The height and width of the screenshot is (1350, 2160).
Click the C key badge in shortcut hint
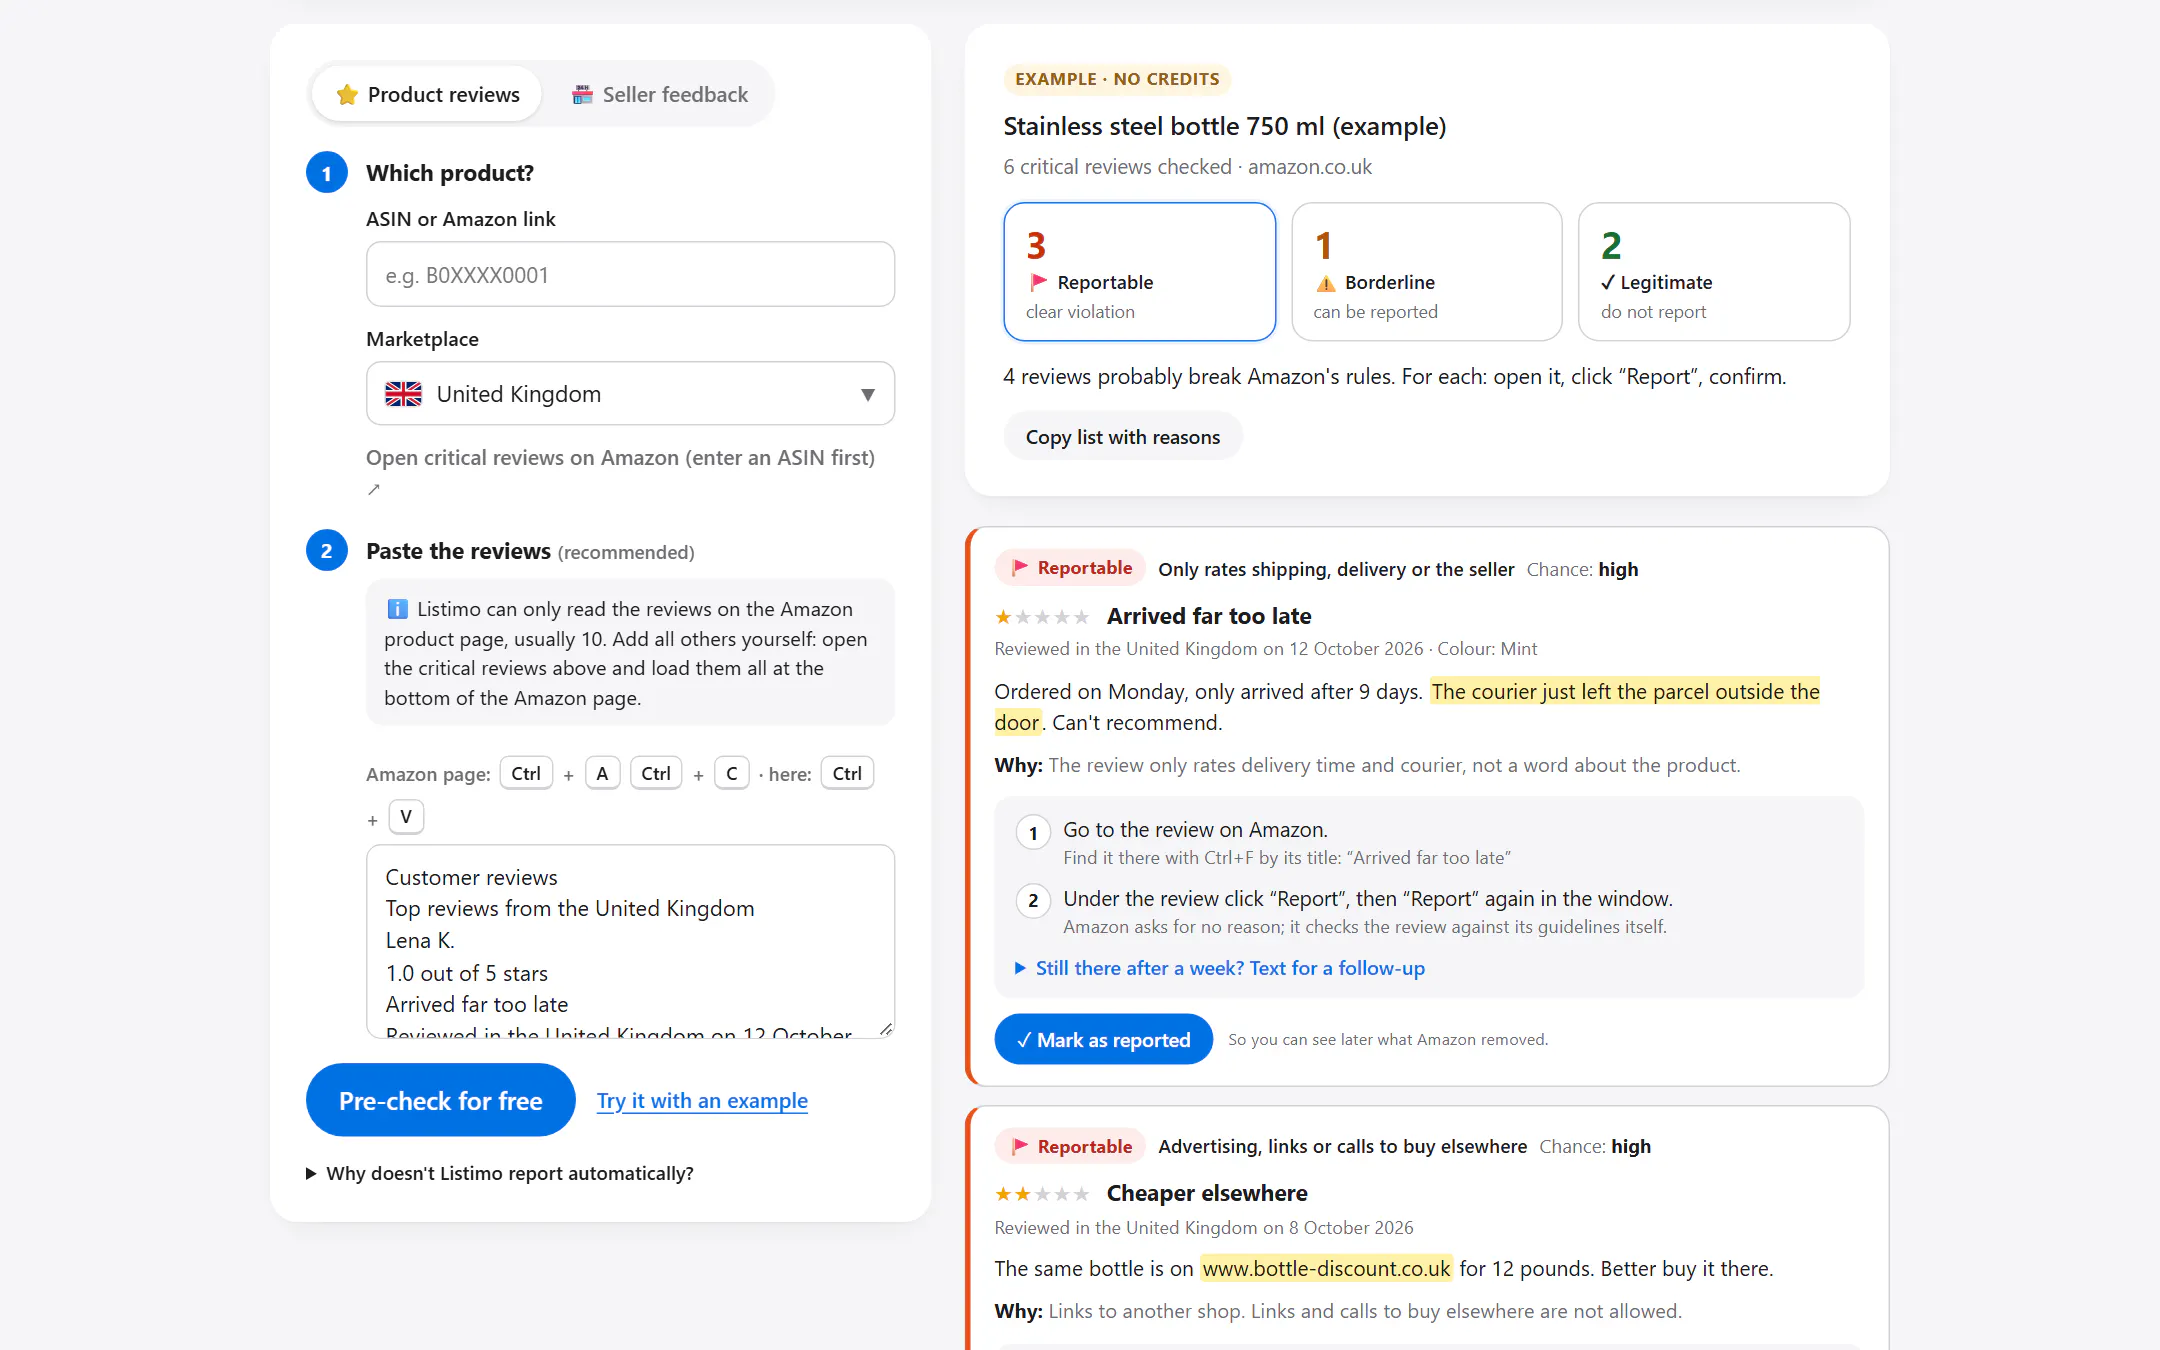tap(731, 773)
